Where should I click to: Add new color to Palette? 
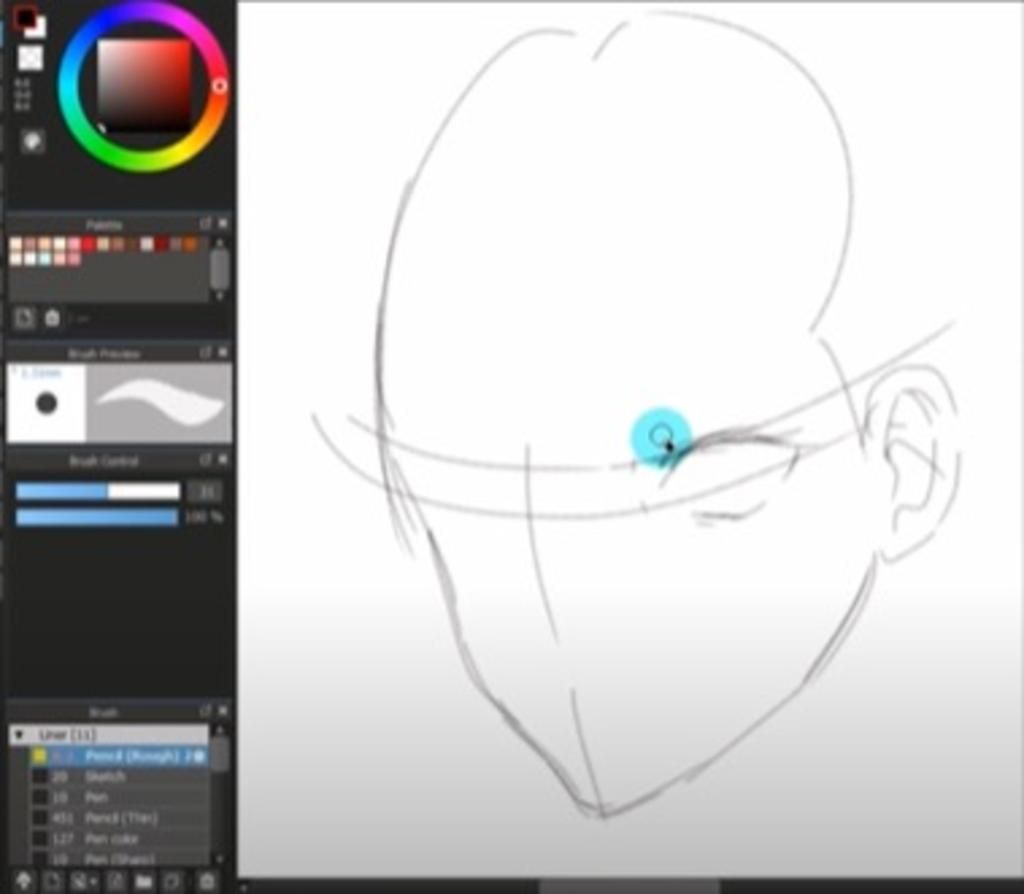(x=24, y=318)
